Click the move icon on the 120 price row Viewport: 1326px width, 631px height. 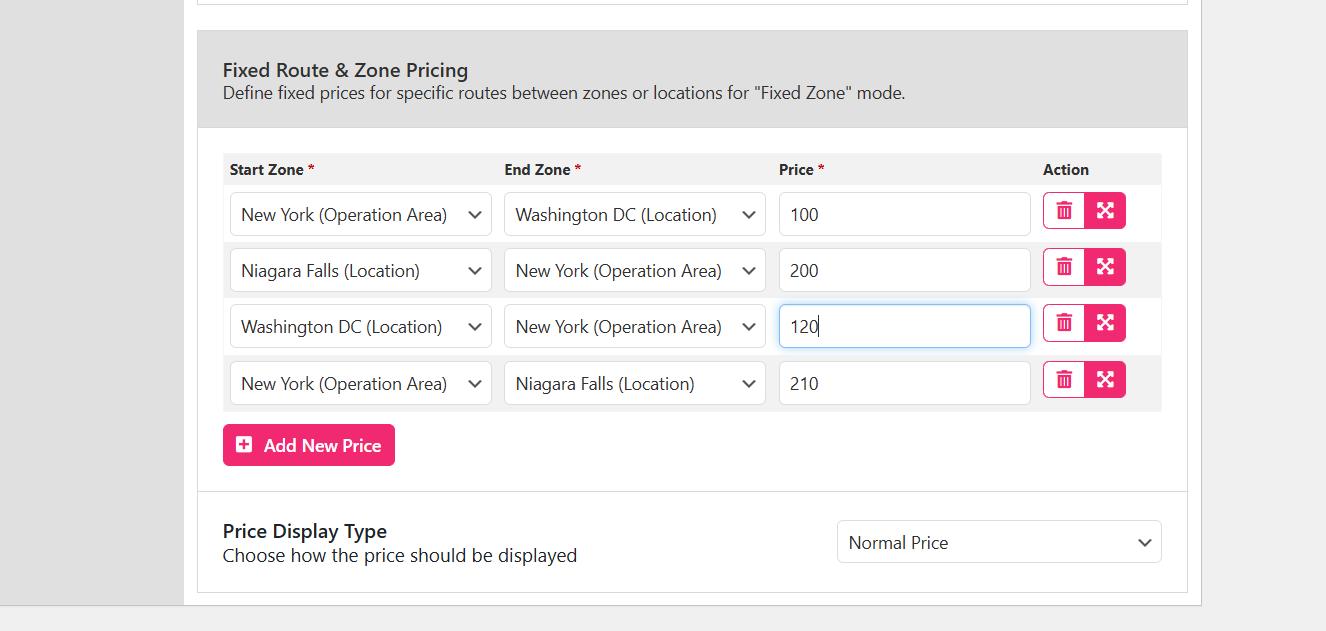coord(1105,323)
